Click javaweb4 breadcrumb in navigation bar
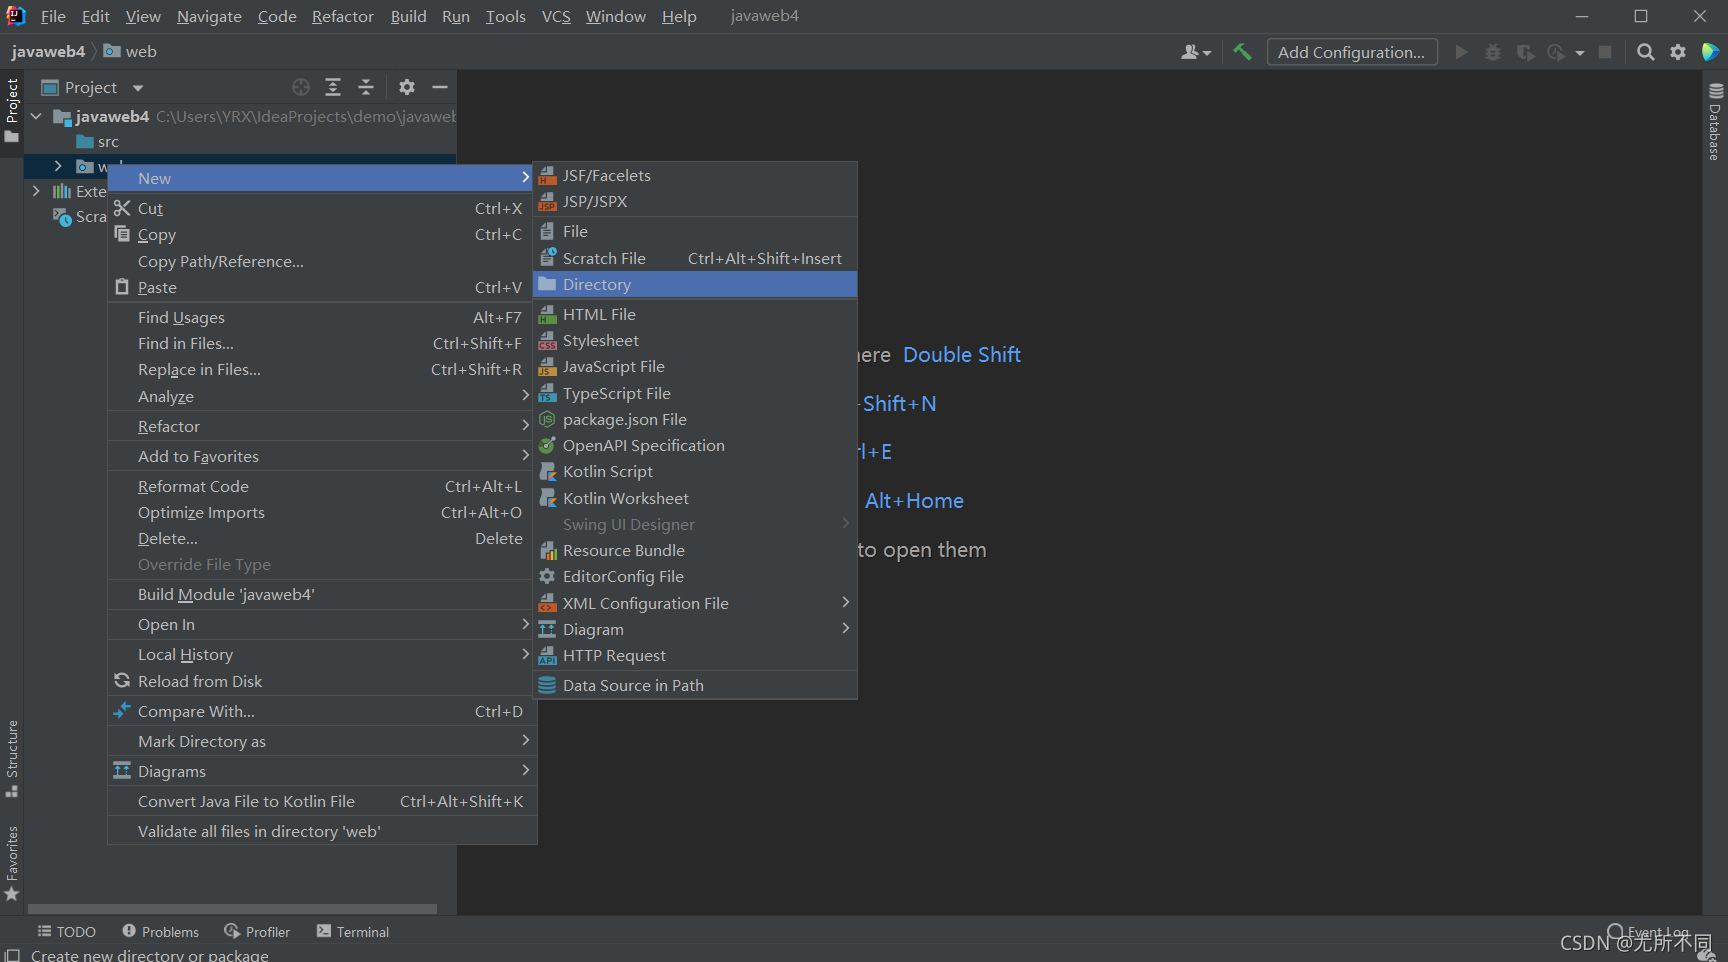The height and width of the screenshot is (962, 1728). point(48,51)
